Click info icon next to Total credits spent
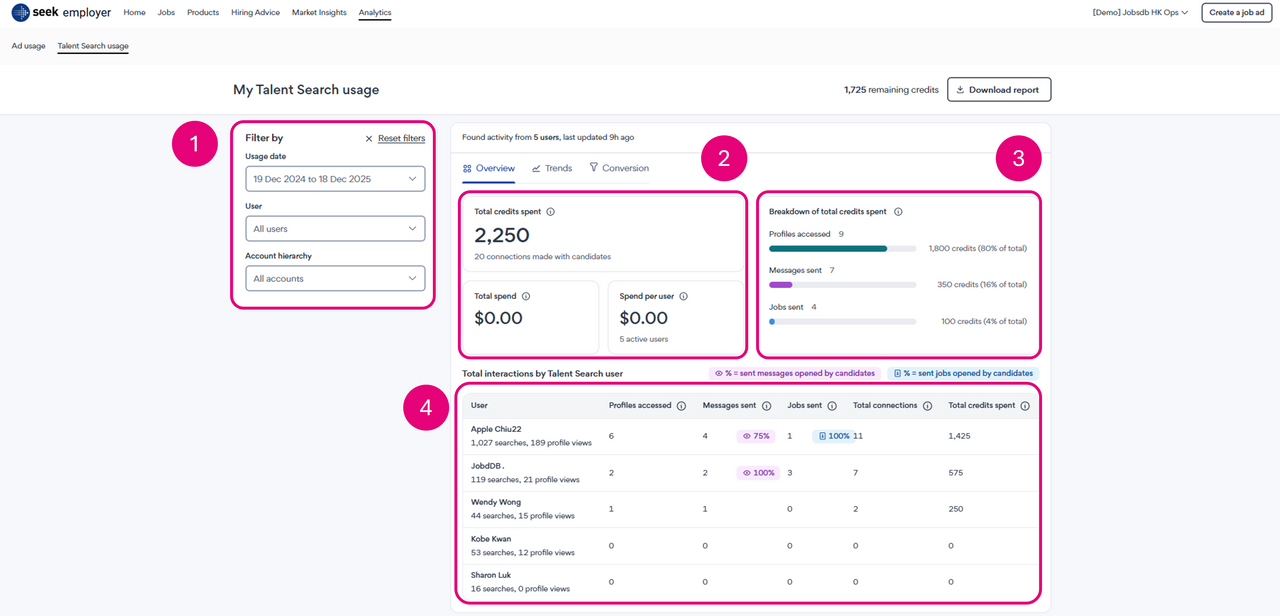The height and width of the screenshot is (616, 1280). (x=551, y=212)
